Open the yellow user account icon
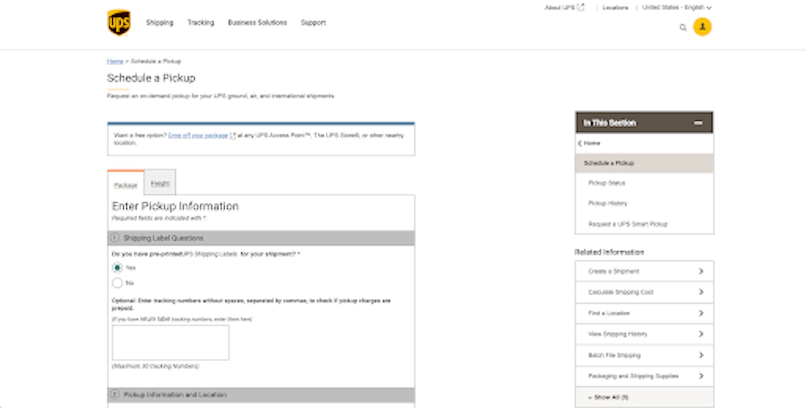Viewport: 806px width, 408px height. pos(702,27)
